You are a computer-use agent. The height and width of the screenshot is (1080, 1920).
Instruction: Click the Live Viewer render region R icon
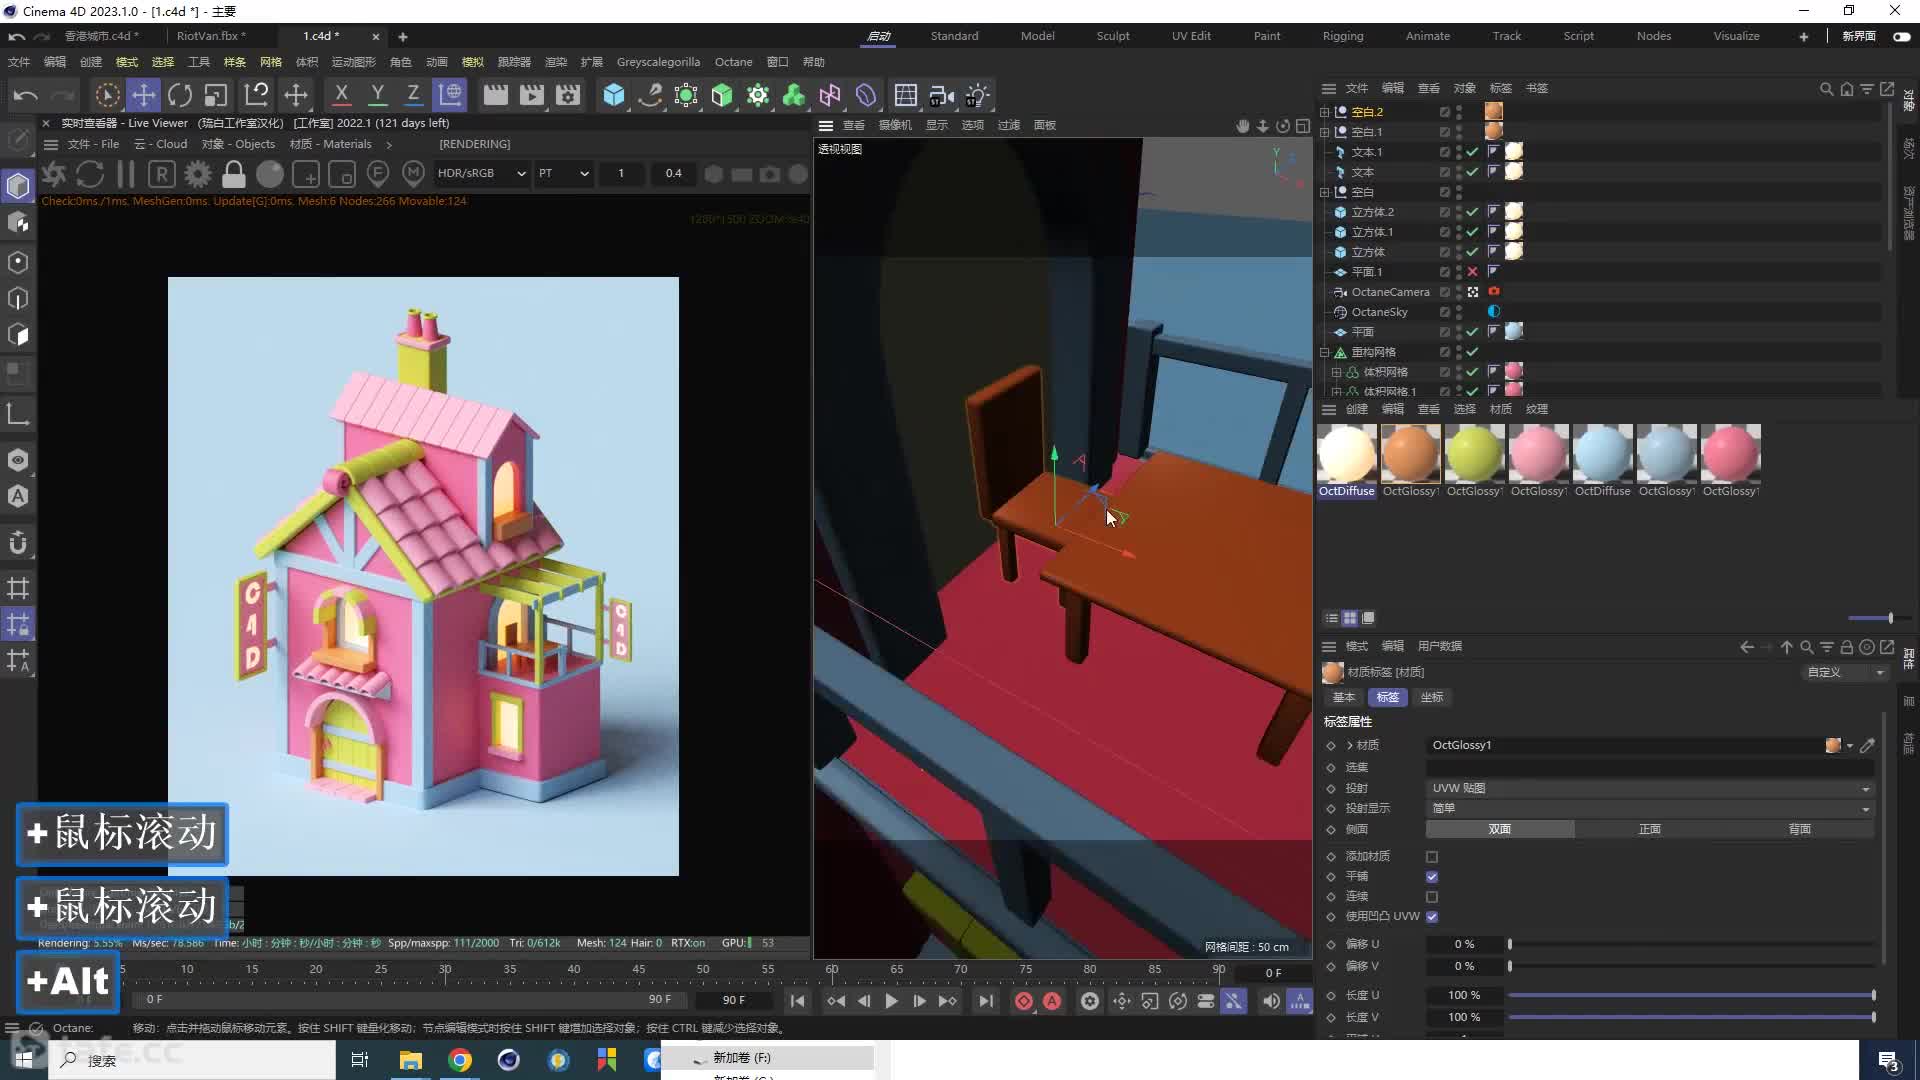(162, 174)
